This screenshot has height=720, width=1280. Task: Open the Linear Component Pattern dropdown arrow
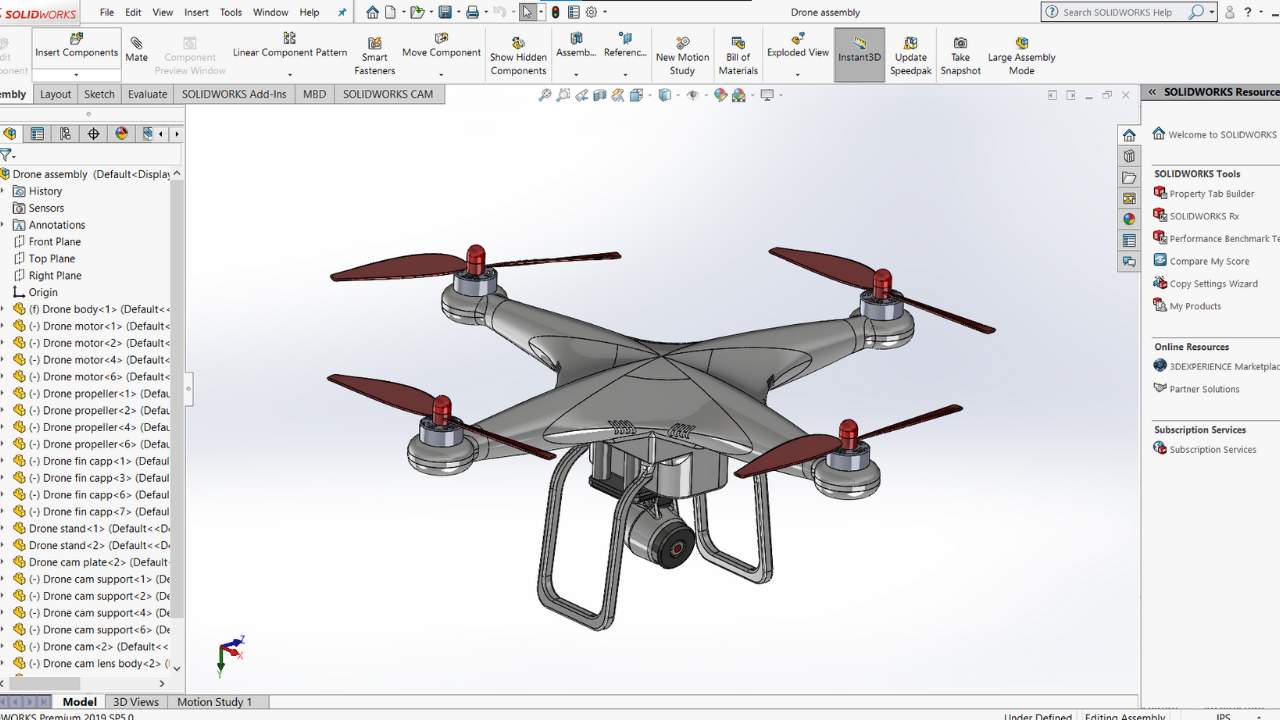(289, 74)
